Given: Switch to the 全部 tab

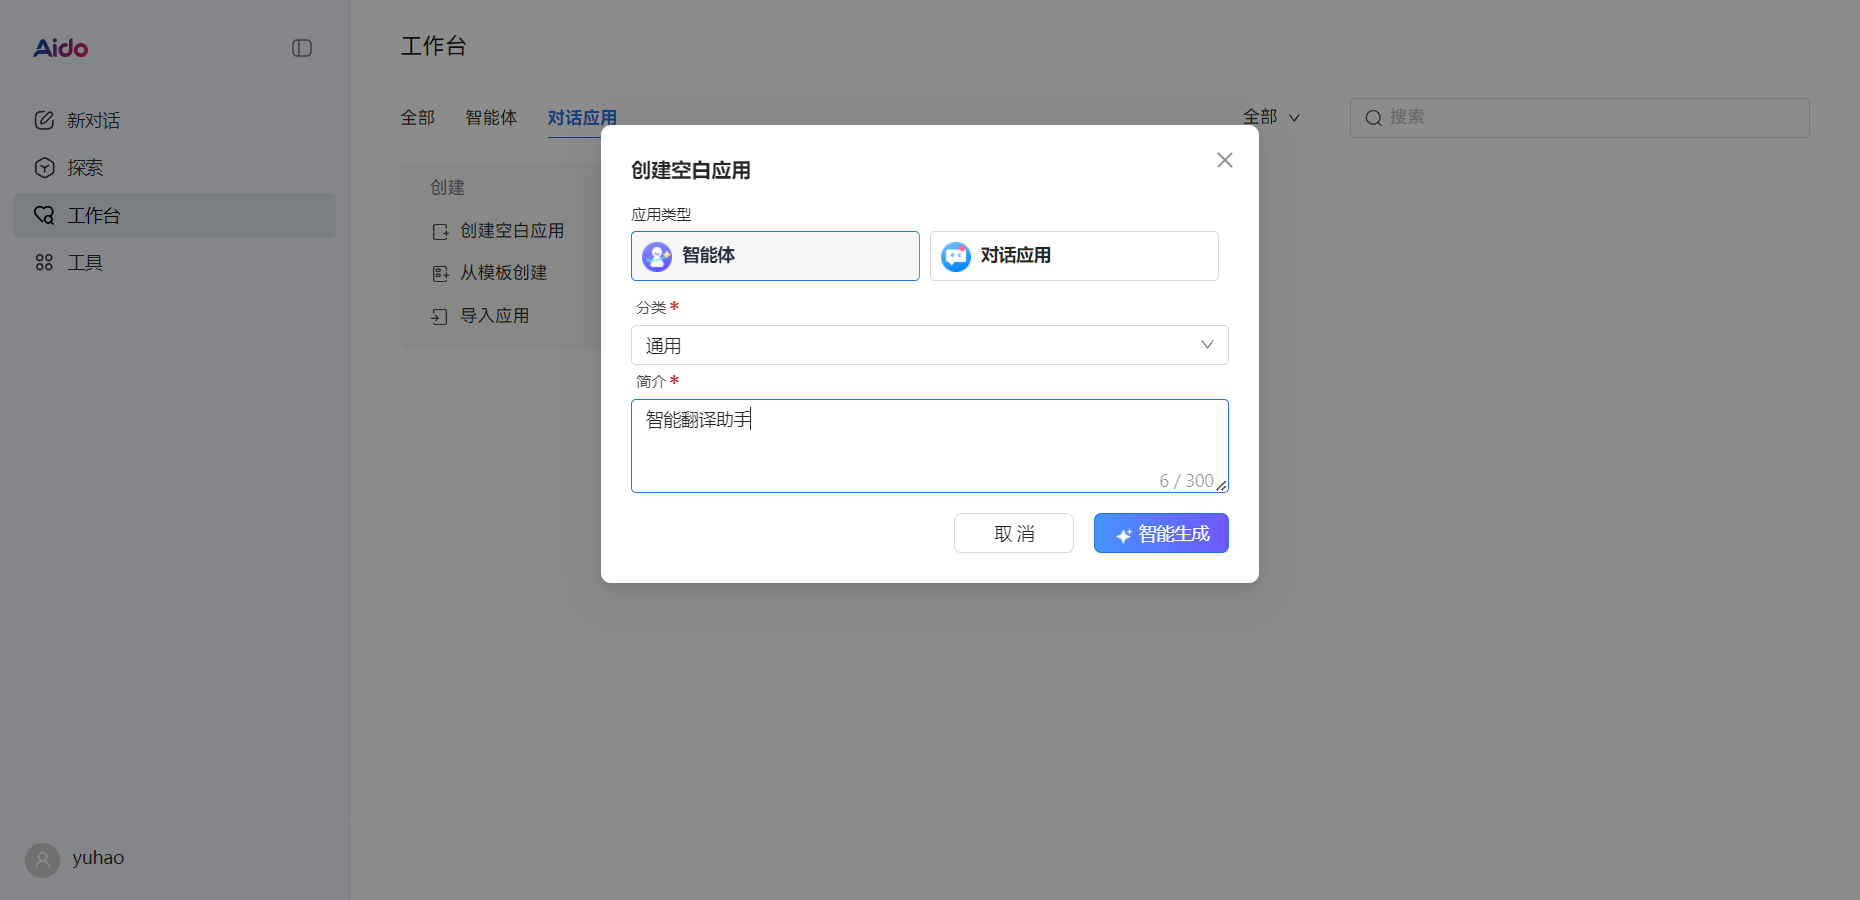Looking at the screenshot, I should pos(417,117).
